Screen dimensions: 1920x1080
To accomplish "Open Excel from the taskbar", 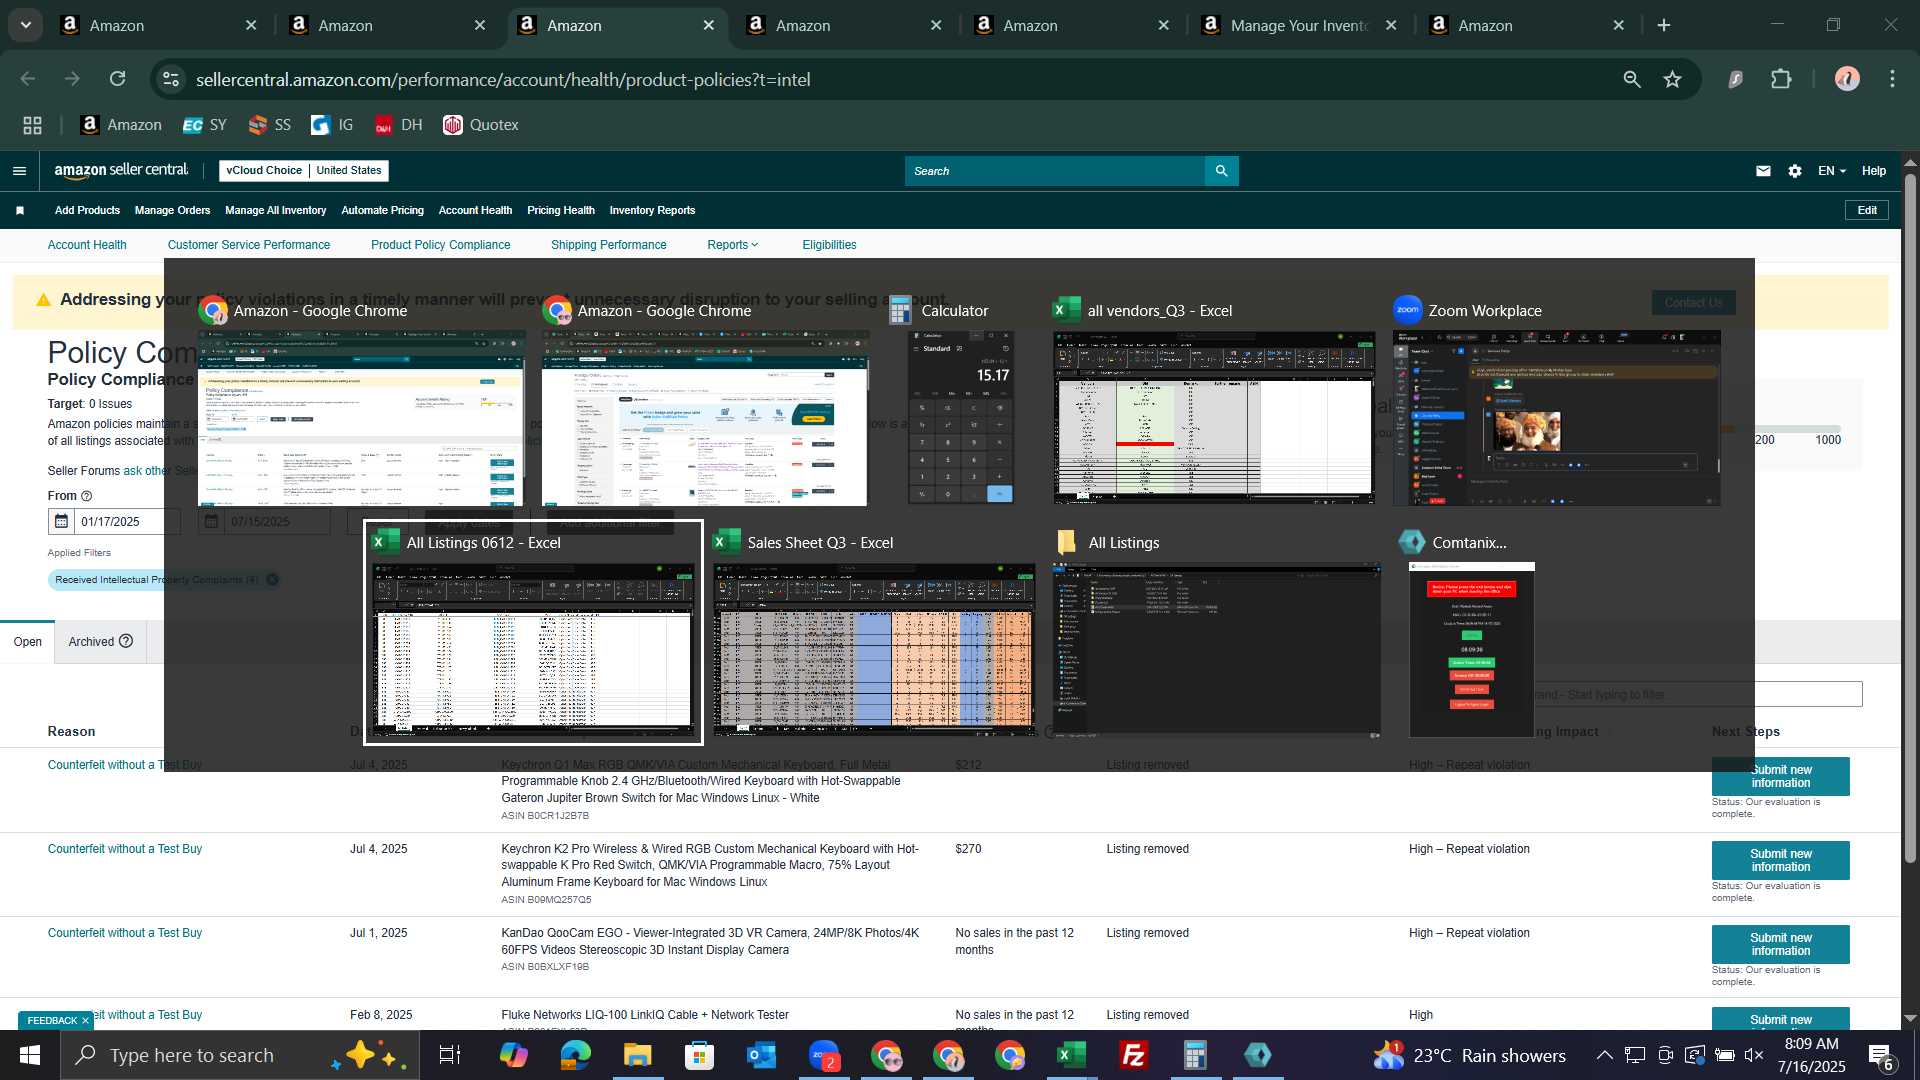I will tap(1071, 1055).
